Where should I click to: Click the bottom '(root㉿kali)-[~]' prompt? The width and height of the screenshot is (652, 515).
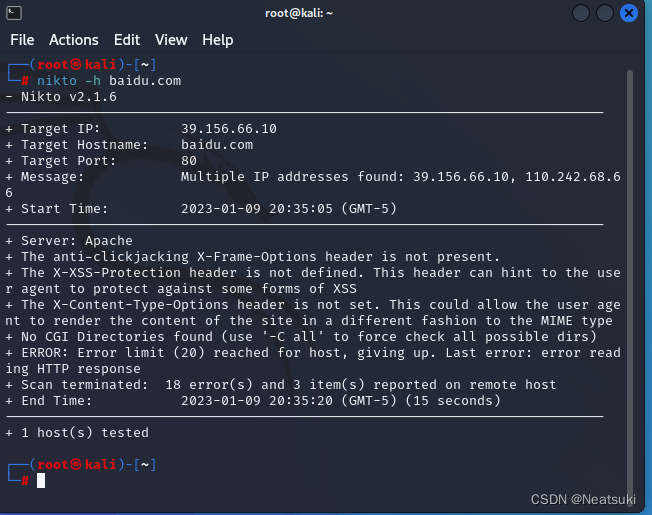click(x=93, y=464)
